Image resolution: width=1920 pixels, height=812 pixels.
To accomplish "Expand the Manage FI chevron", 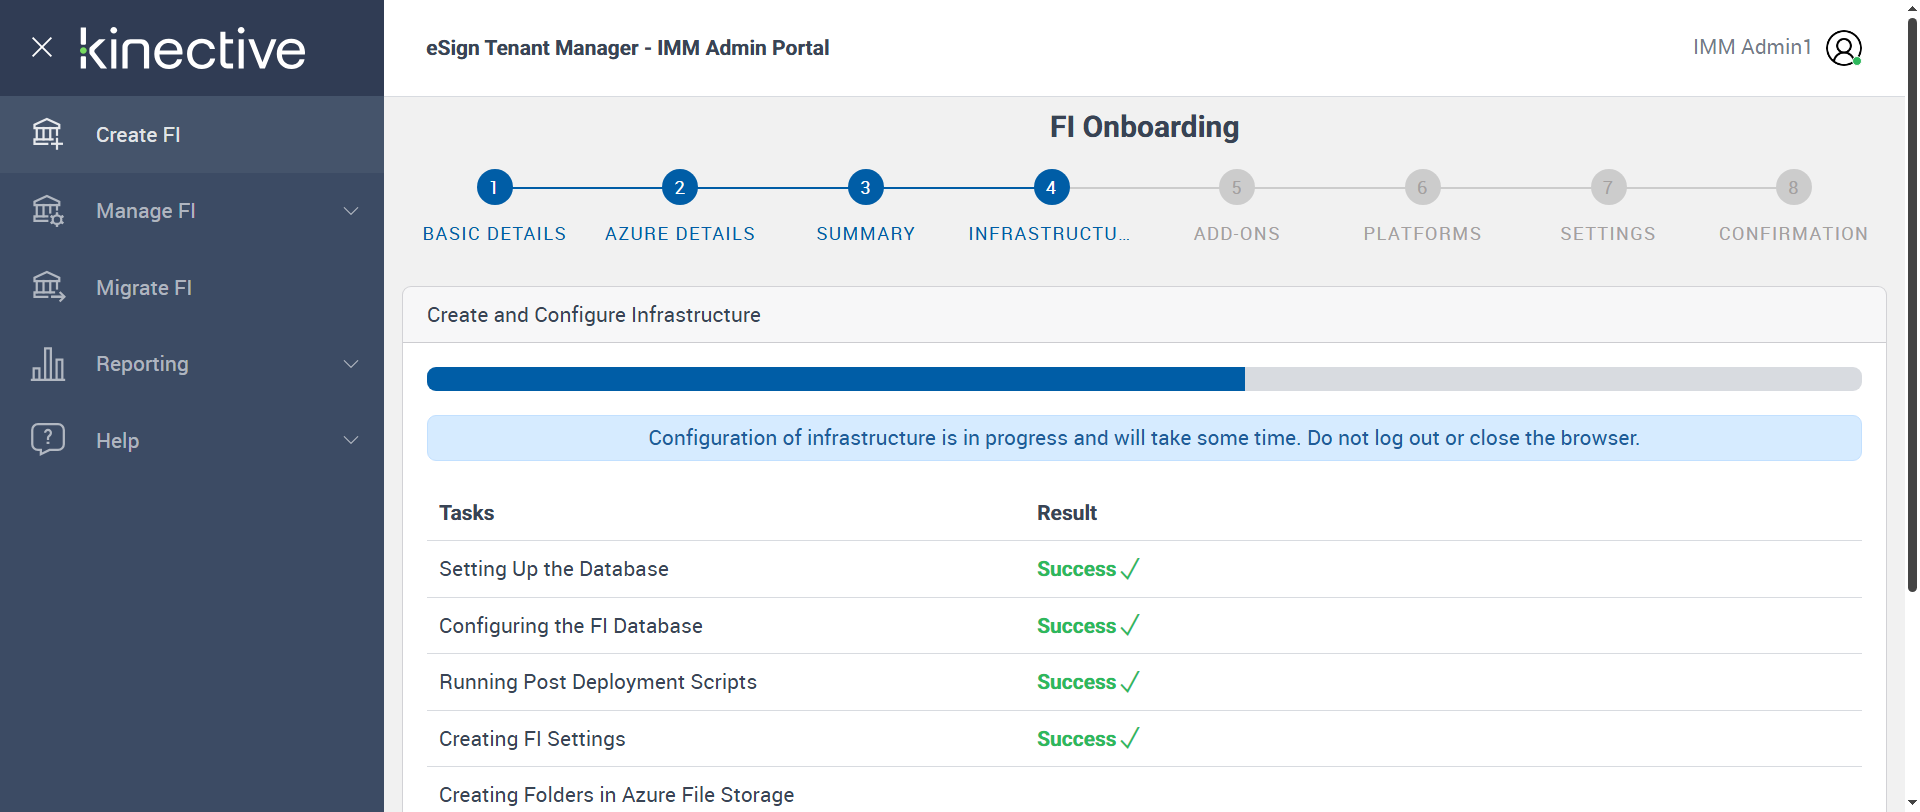I will click(351, 211).
